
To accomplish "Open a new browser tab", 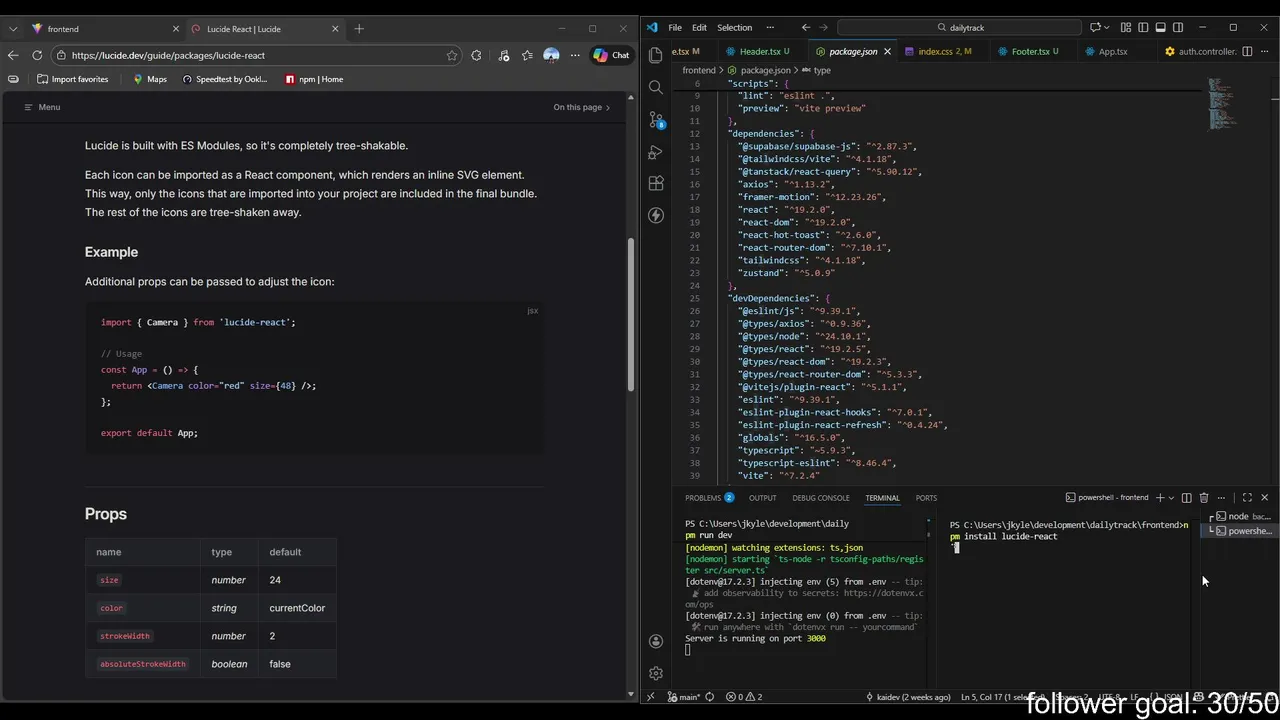I will pyautogui.click(x=359, y=28).
